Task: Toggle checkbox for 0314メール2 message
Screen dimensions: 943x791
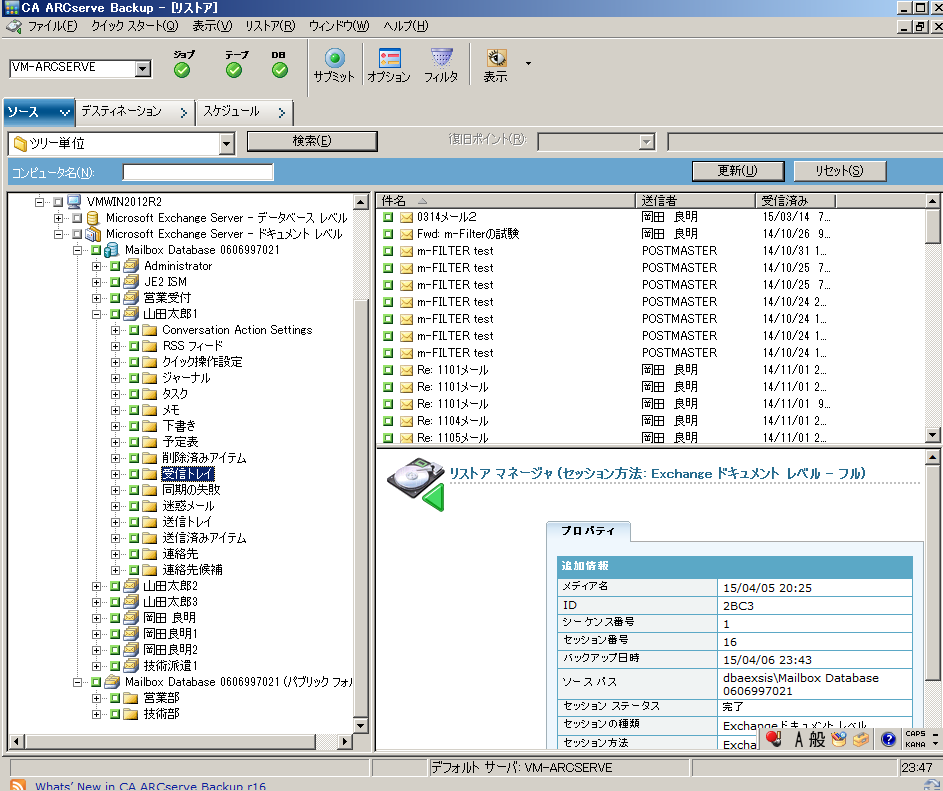Action: [x=388, y=217]
